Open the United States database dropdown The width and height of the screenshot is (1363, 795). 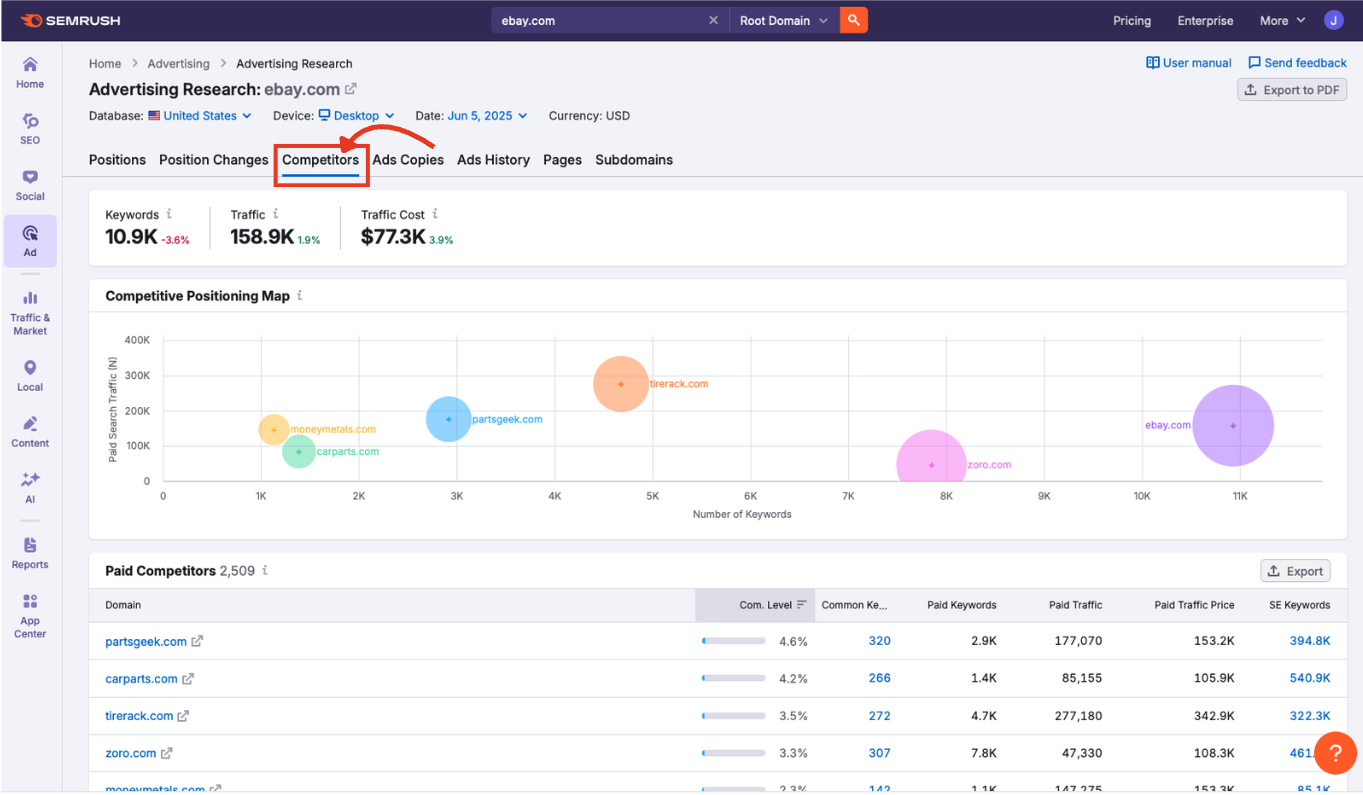click(199, 115)
